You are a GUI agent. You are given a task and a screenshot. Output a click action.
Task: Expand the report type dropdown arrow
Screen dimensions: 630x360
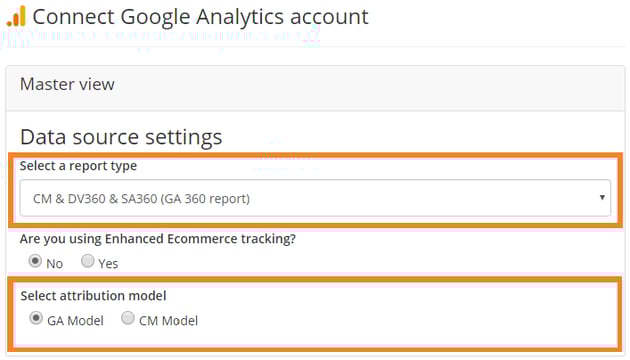coord(602,197)
